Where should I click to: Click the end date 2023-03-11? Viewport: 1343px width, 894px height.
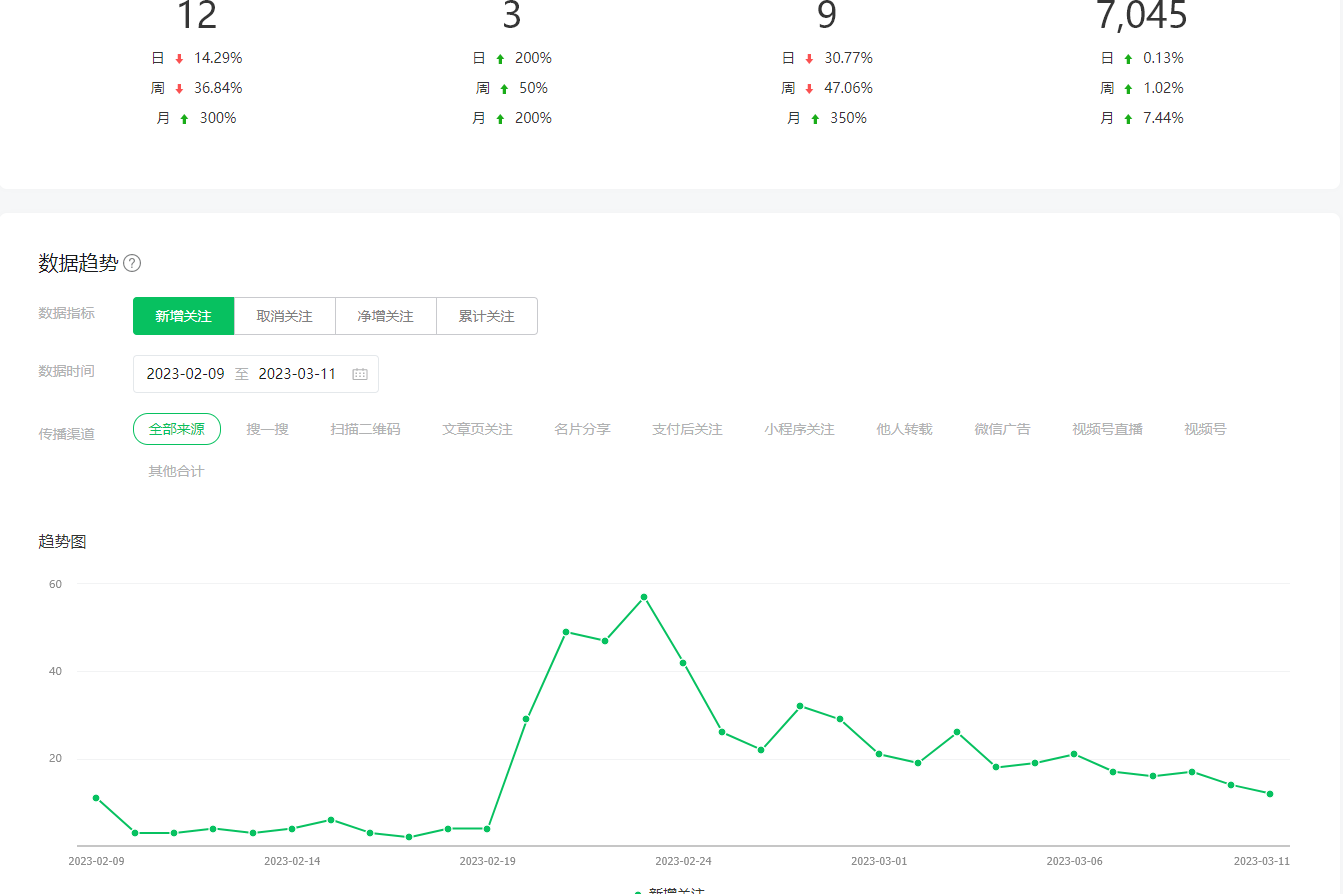point(297,374)
